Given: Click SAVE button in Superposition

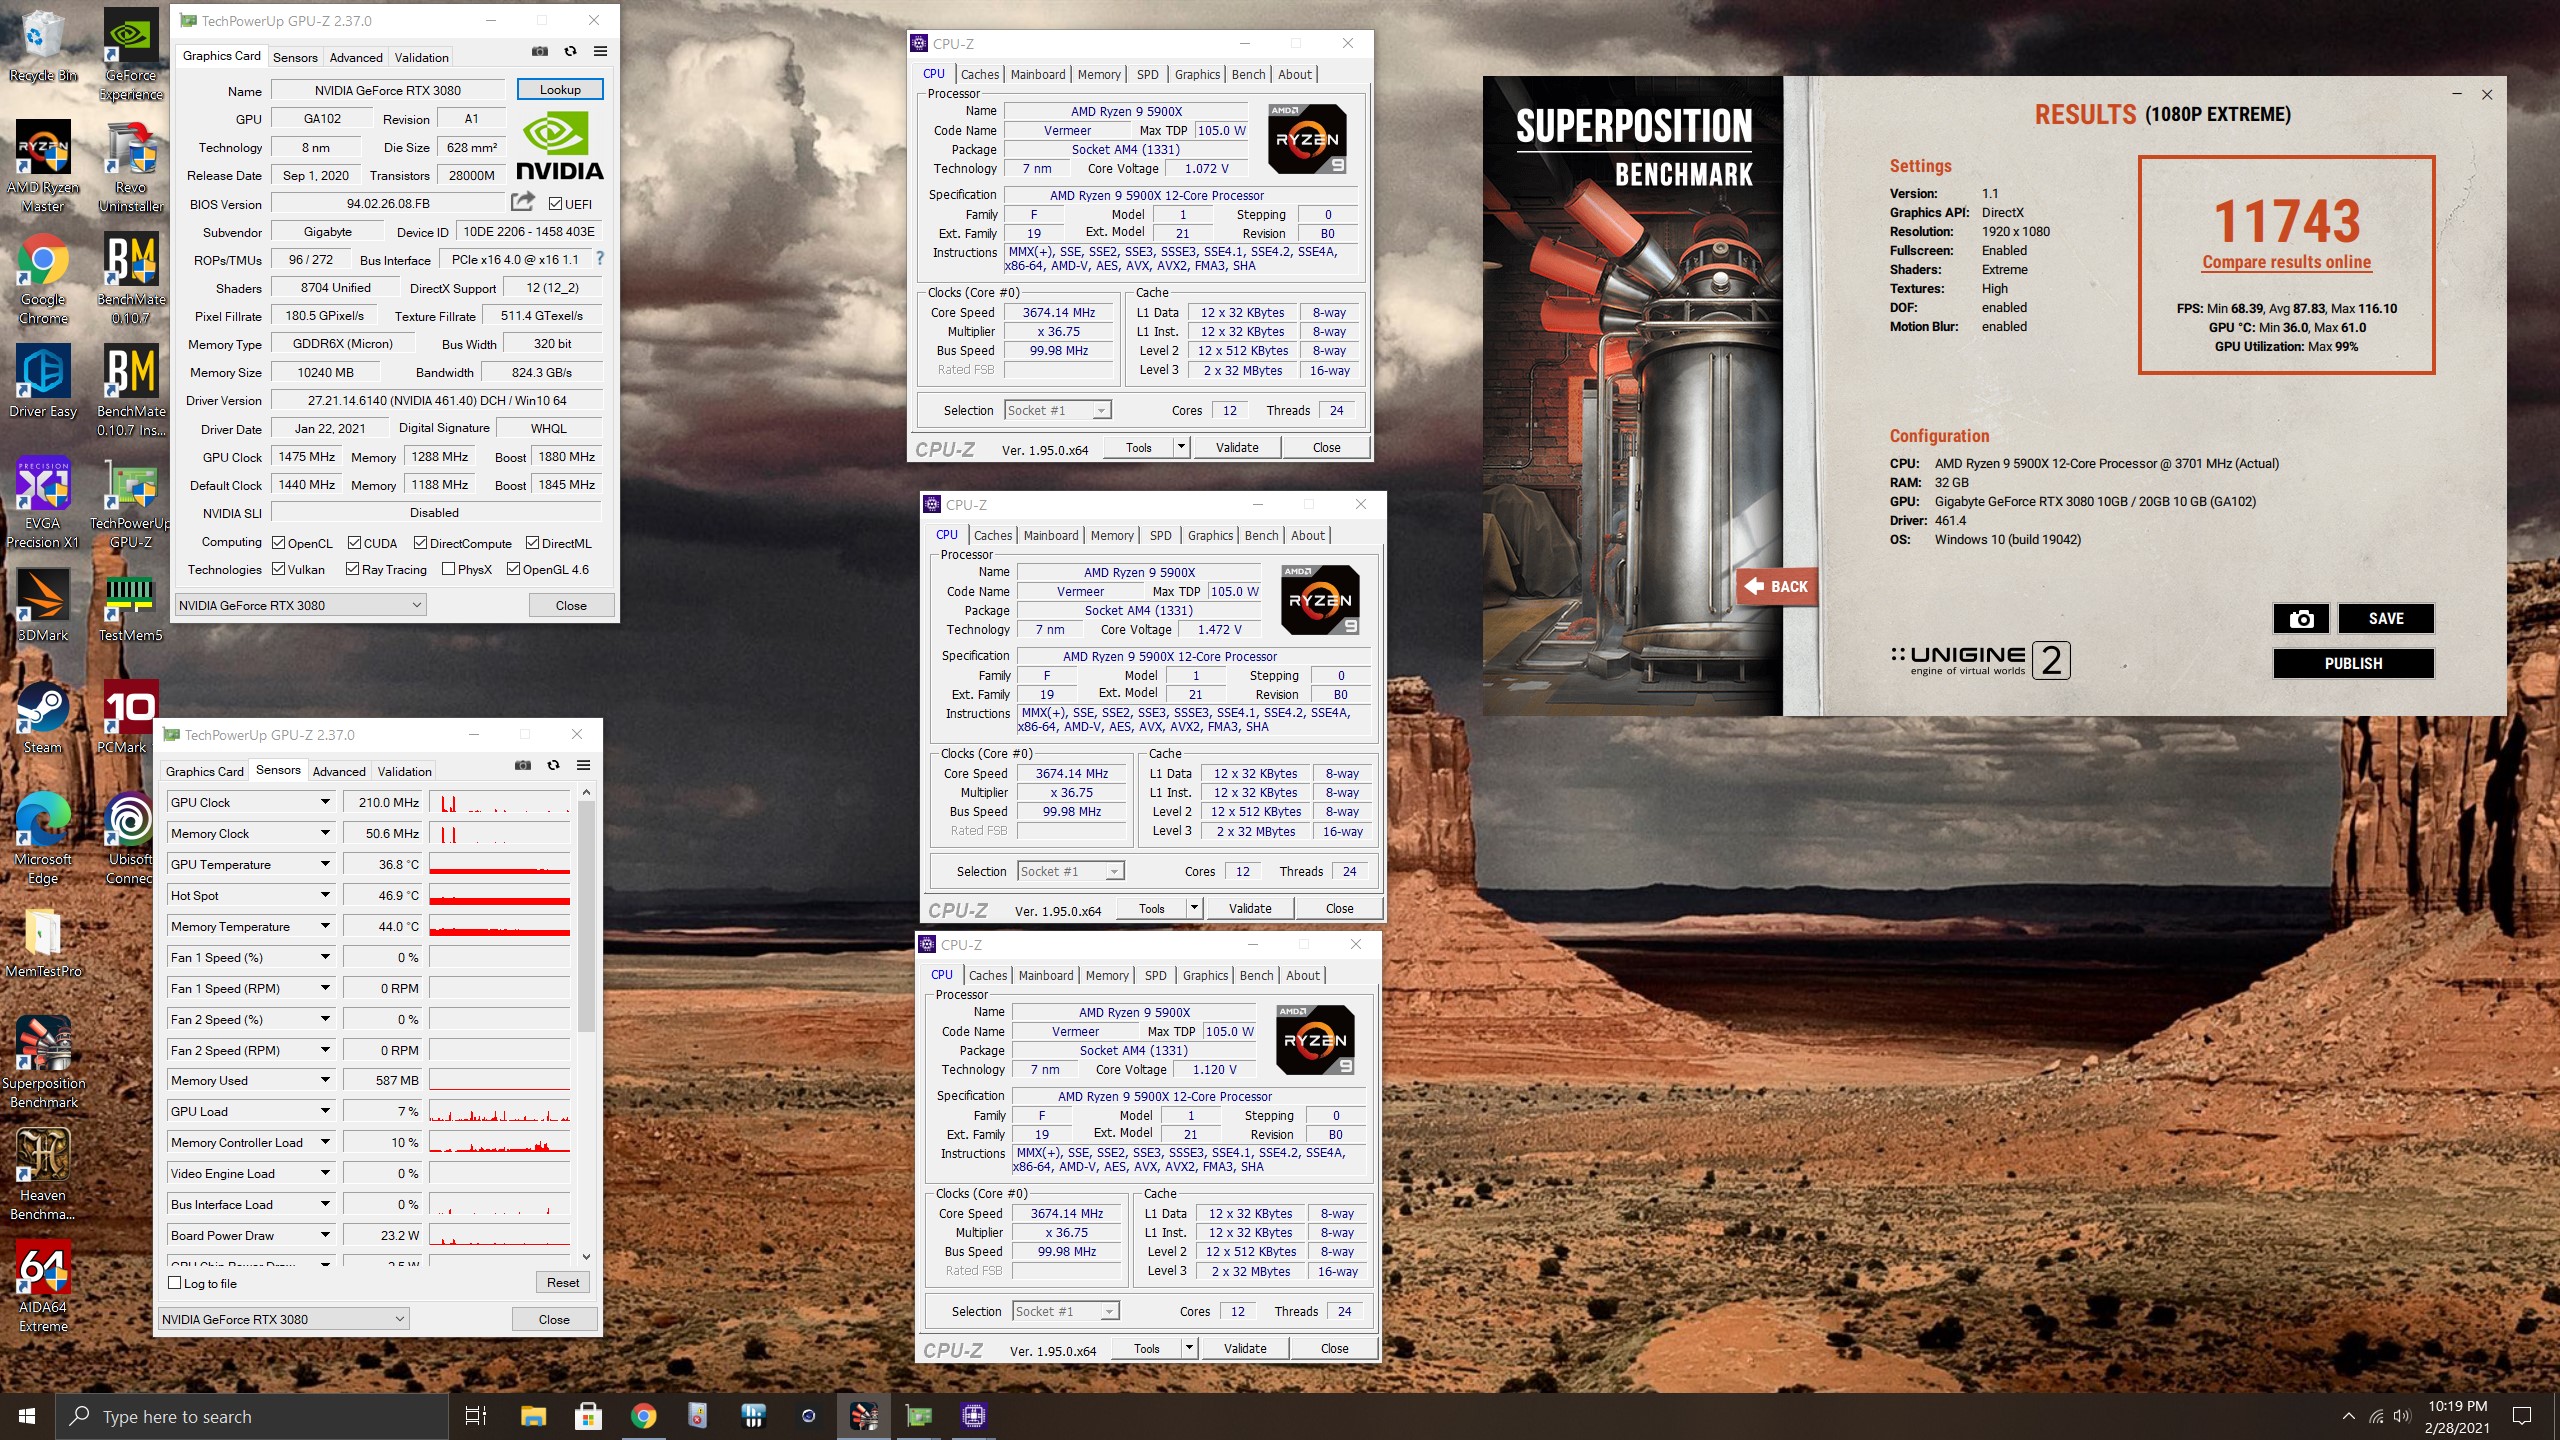Looking at the screenshot, I should (x=2385, y=619).
